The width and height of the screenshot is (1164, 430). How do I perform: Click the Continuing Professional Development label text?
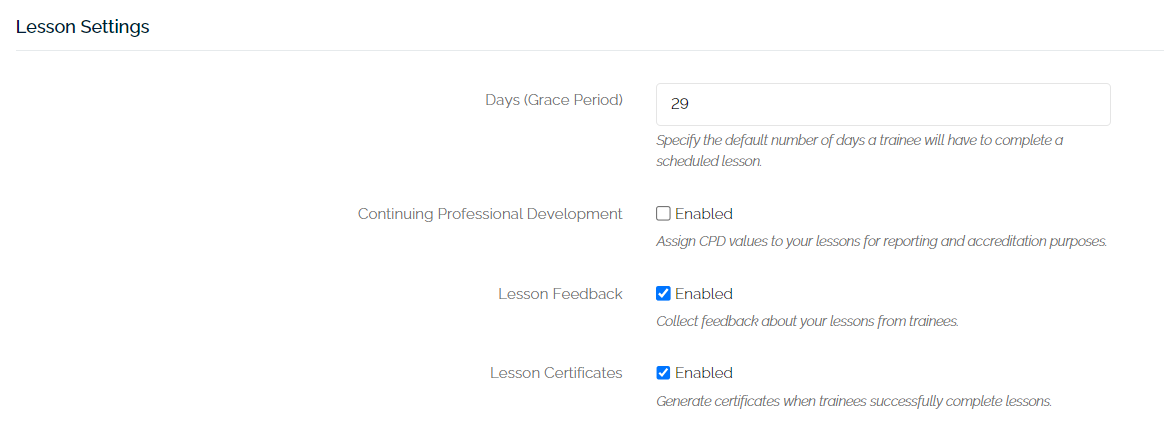(490, 214)
